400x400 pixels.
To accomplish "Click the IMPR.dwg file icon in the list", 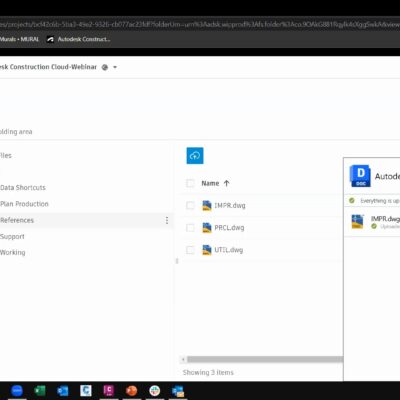I will (207, 205).
